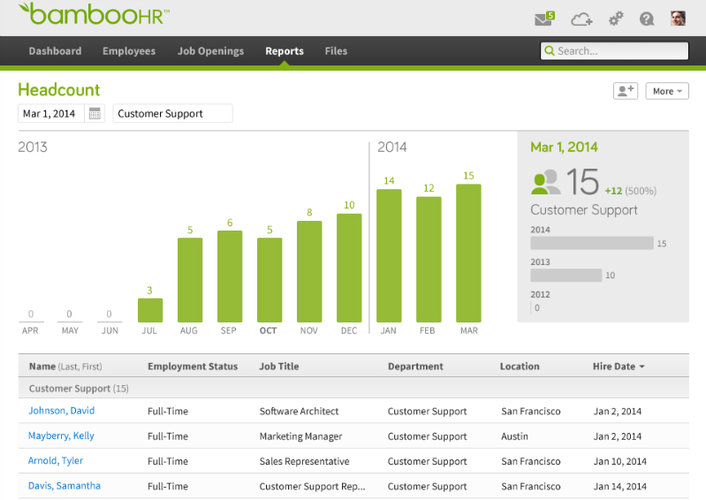Go to the Dashboard tab
706x500 pixels.
[x=55, y=51]
